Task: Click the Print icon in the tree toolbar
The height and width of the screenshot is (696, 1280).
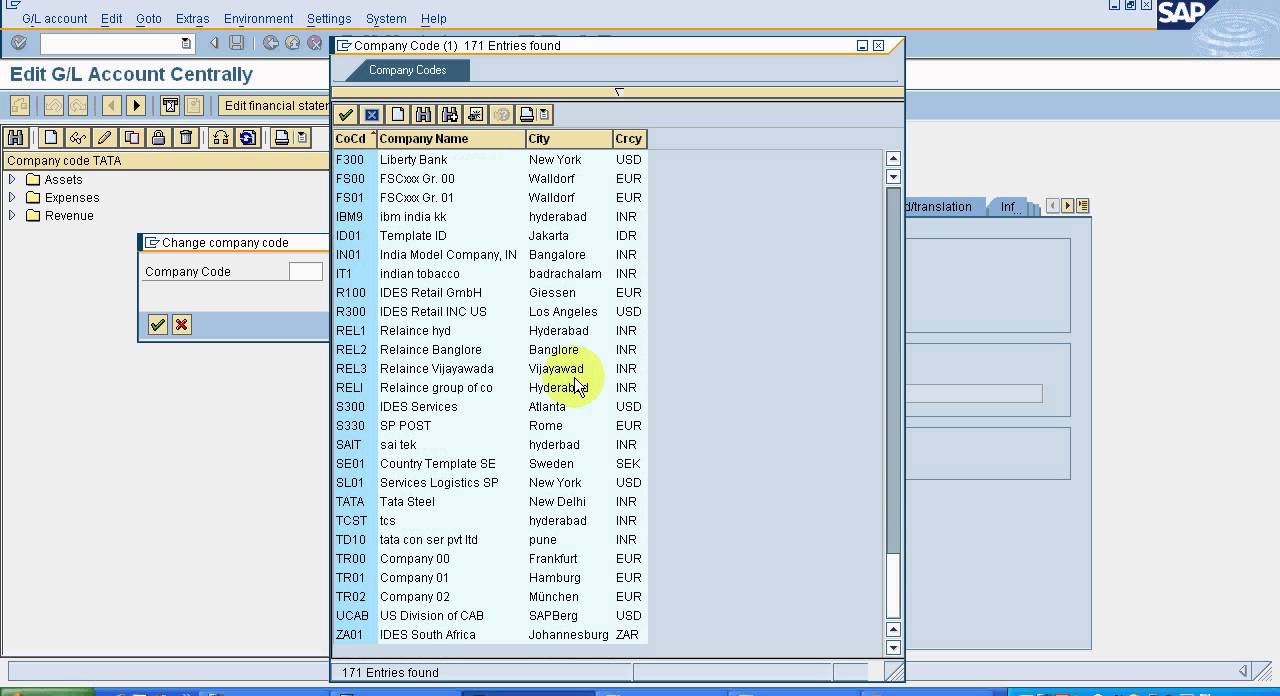Action: click(282, 138)
